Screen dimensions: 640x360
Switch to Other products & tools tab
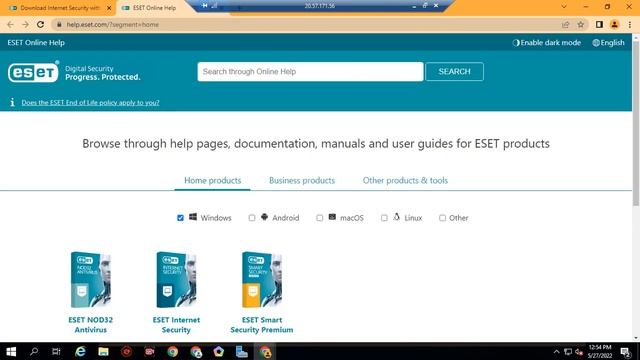pyautogui.click(x=405, y=180)
